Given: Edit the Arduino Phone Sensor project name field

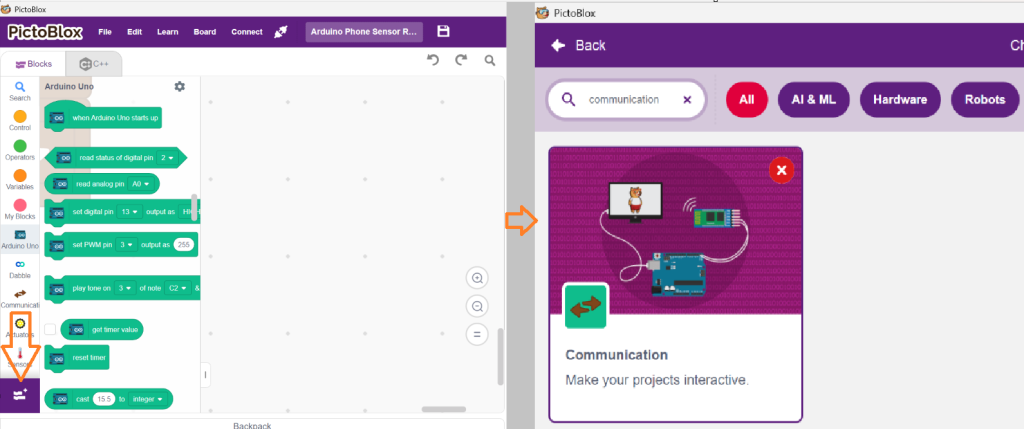Looking at the screenshot, I should [x=364, y=32].
